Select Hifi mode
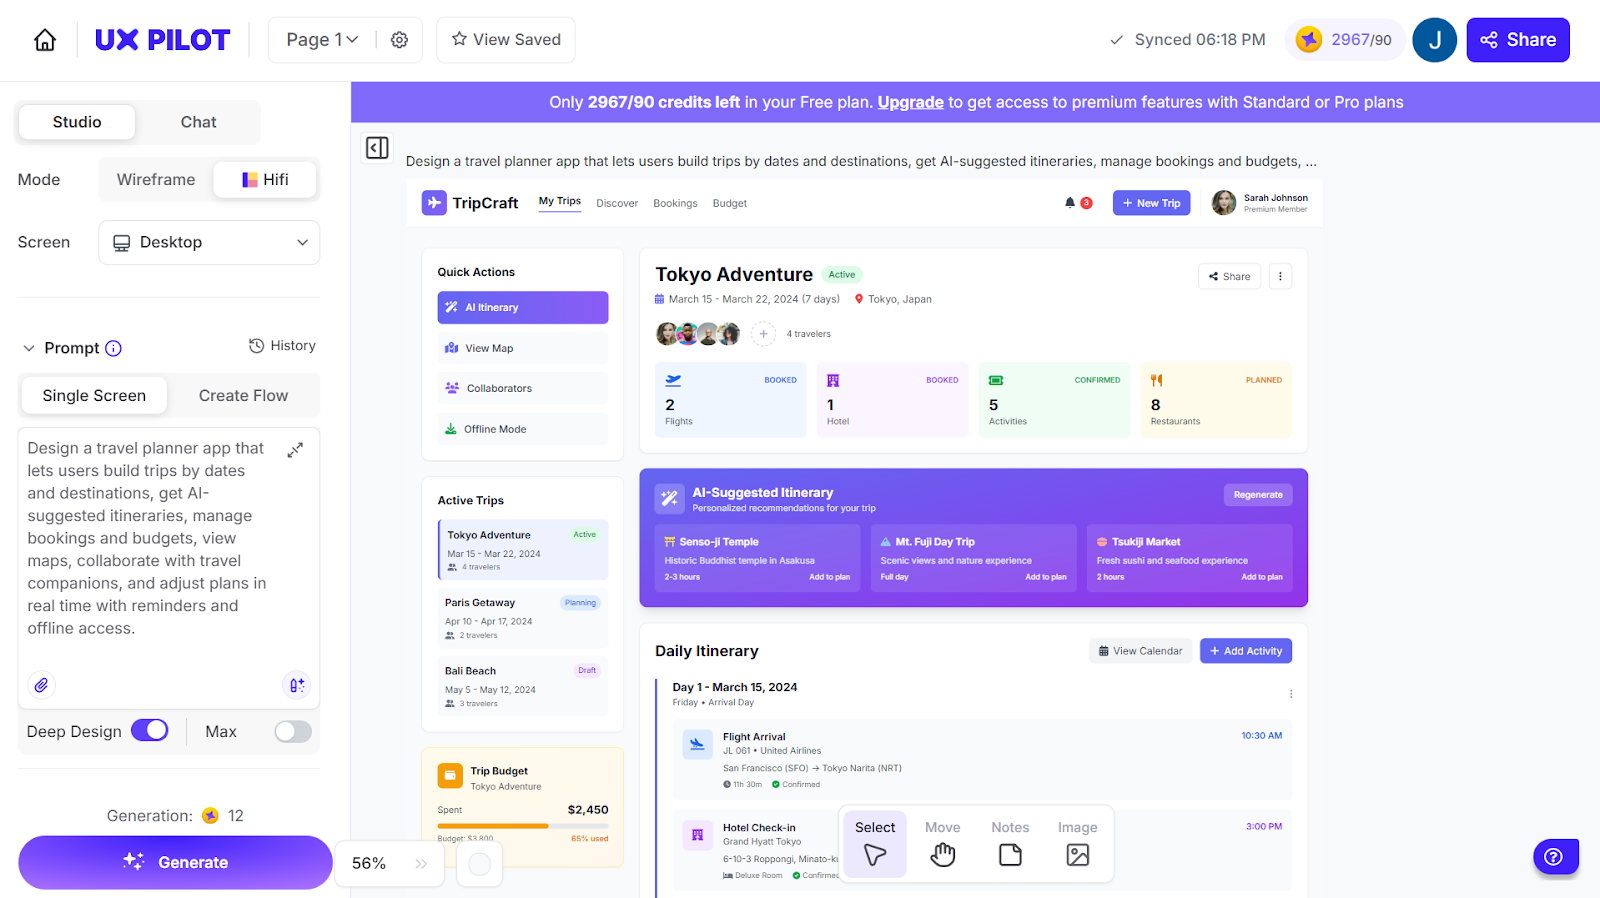Image resolution: width=1600 pixels, height=898 pixels. [265, 180]
